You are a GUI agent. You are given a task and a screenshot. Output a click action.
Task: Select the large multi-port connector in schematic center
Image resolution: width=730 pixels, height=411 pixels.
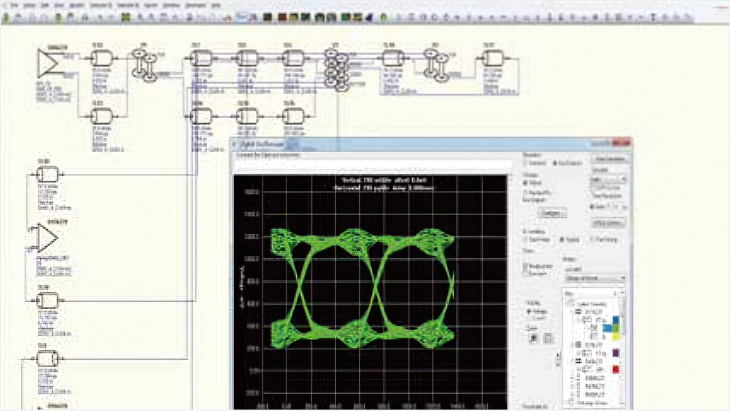[x=334, y=68]
